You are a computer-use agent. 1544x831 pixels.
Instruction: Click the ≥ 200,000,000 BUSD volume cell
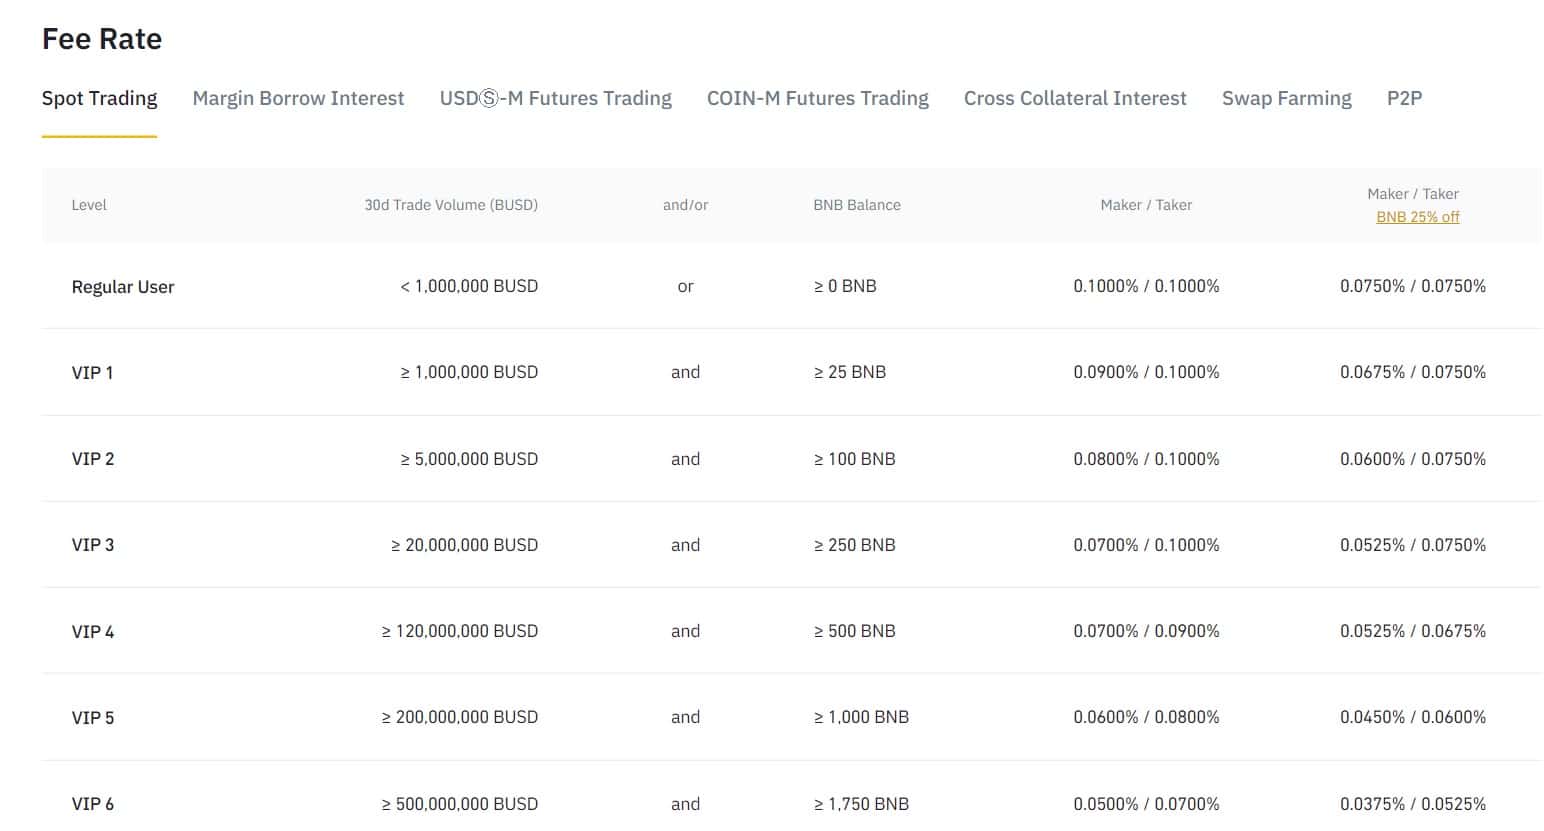[460, 717]
